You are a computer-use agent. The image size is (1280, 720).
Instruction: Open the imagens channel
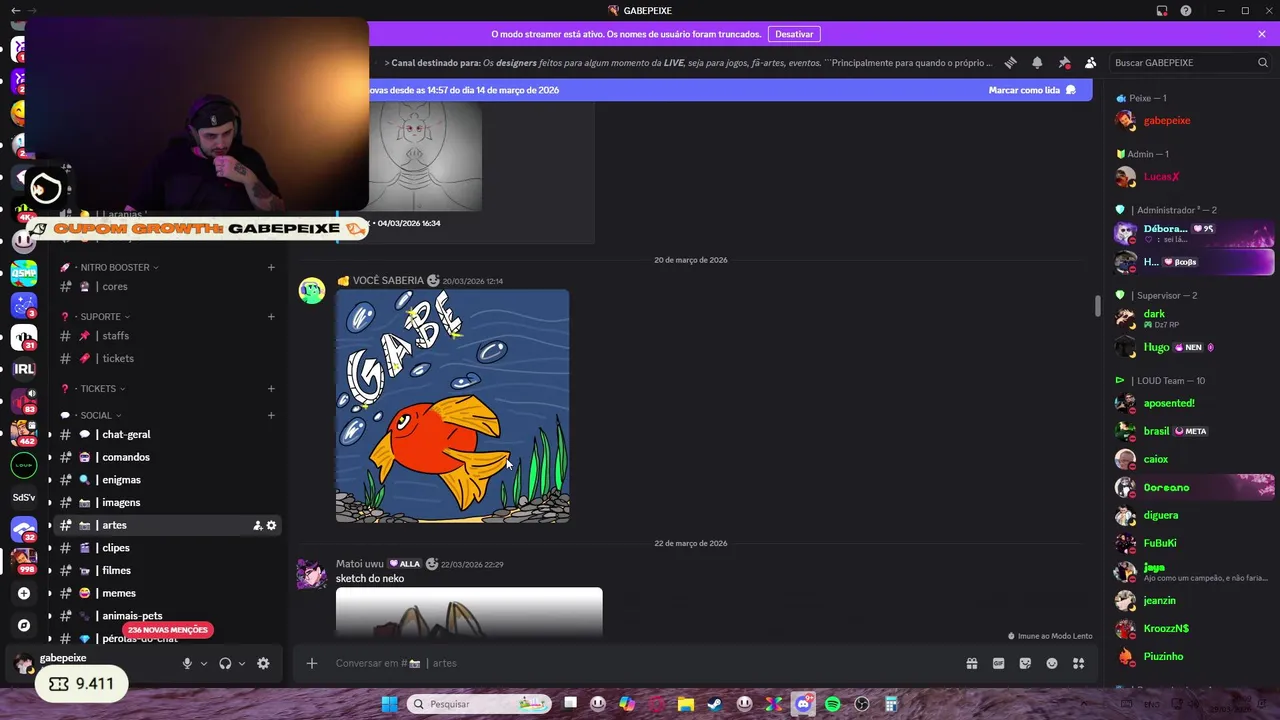click(166, 502)
